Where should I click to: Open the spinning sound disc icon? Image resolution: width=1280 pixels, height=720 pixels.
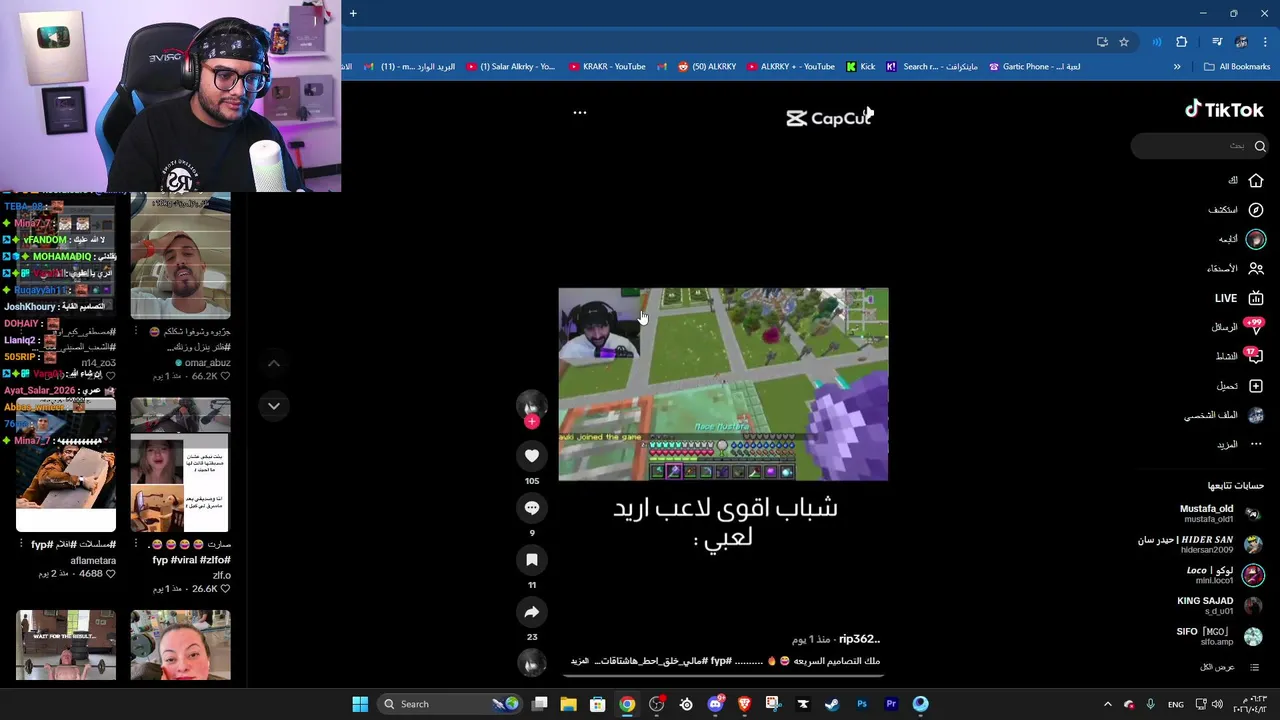(532, 662)
